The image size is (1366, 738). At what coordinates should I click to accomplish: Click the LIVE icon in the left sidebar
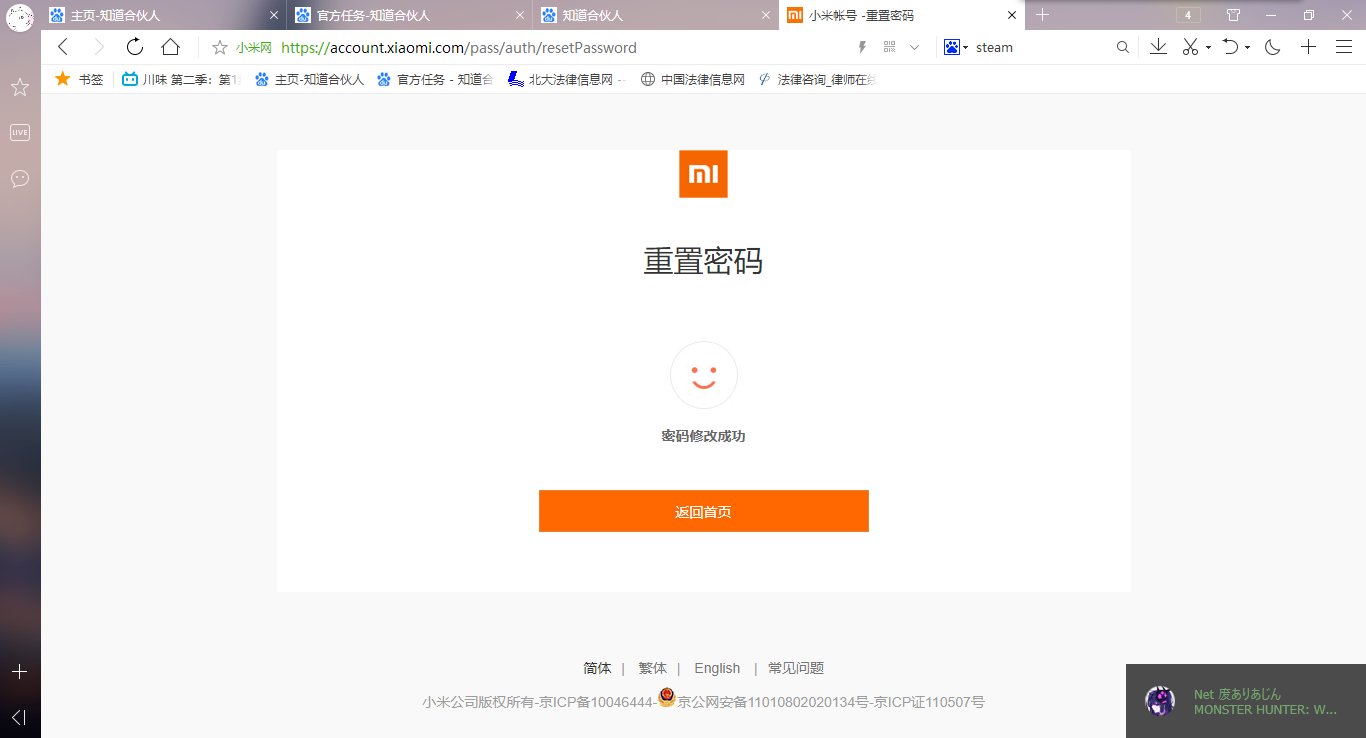tap(20, 131)
